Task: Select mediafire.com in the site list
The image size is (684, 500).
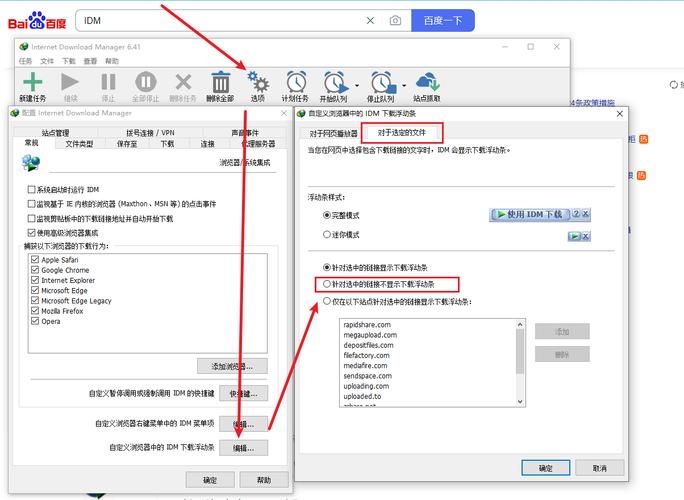Action: tap(365, 366)
